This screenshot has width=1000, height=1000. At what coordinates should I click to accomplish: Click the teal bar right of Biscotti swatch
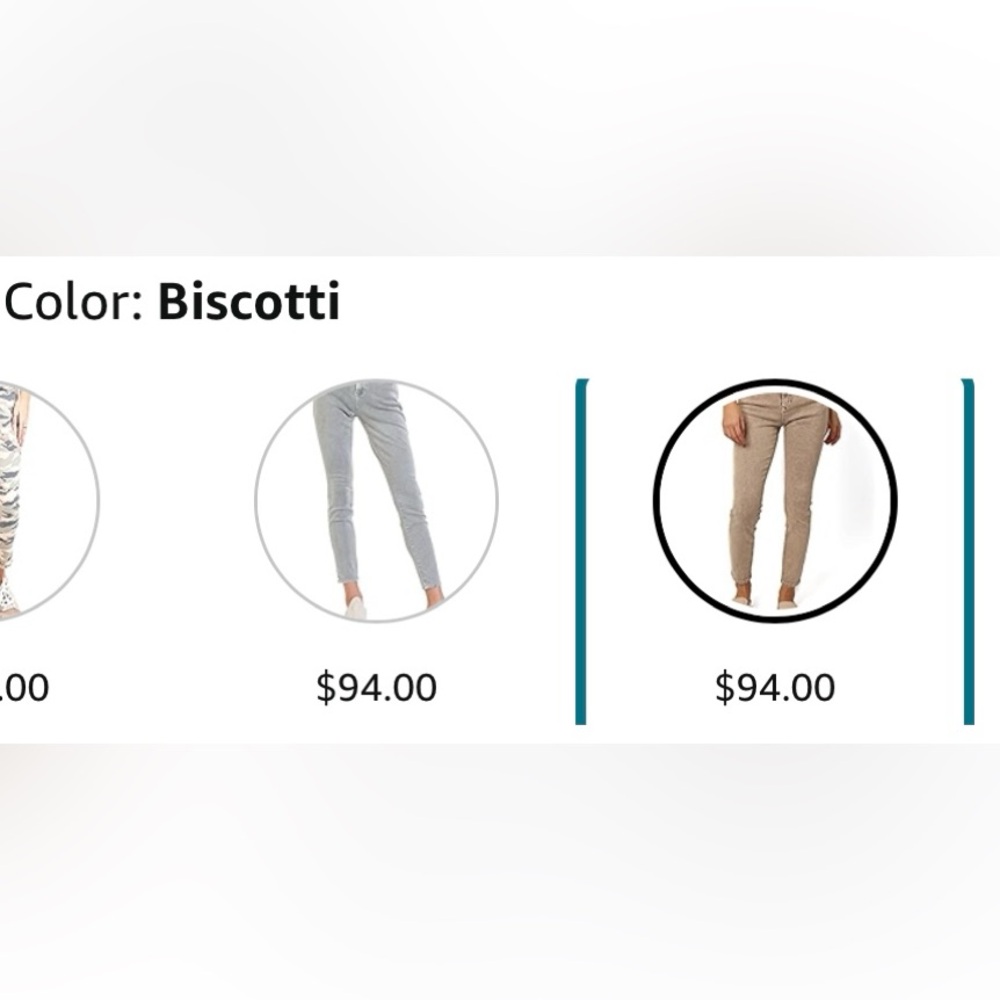968,550
